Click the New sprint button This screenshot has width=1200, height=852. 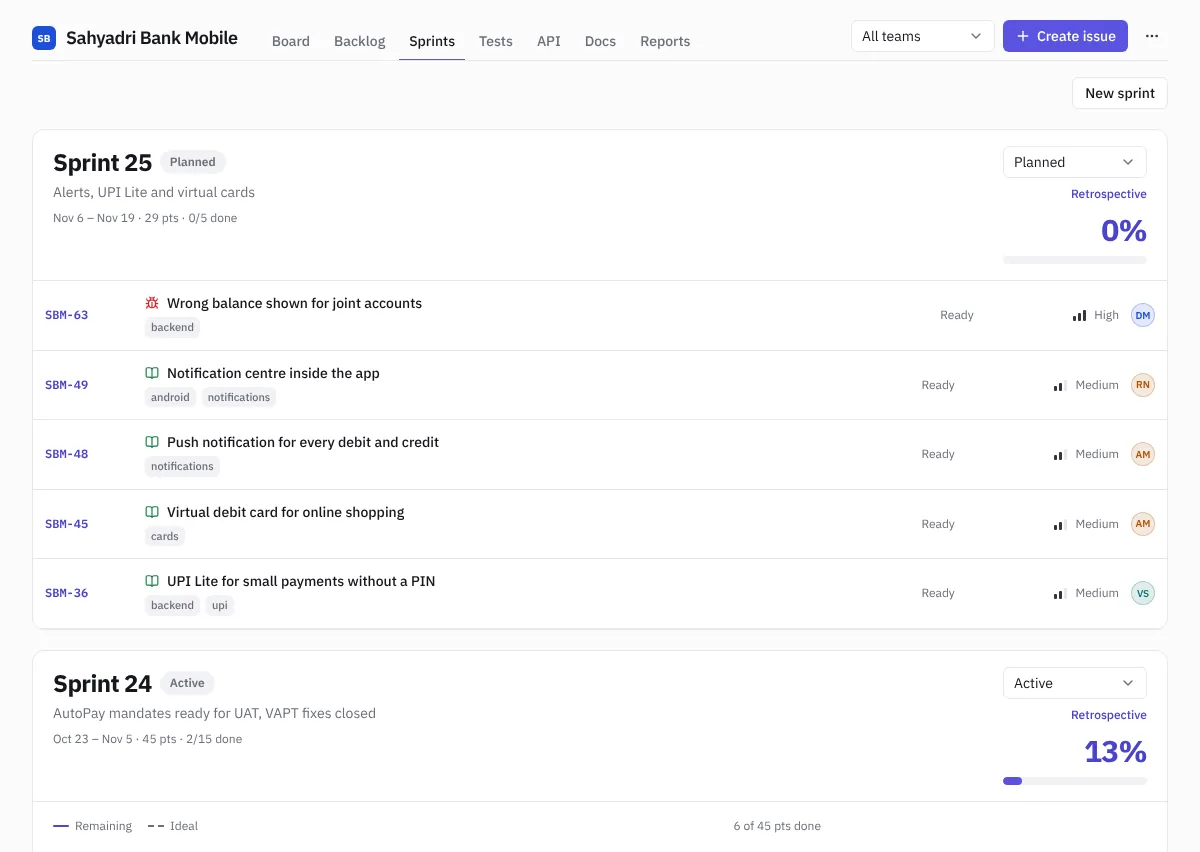pyautogui.click(x=1120, y=93)
